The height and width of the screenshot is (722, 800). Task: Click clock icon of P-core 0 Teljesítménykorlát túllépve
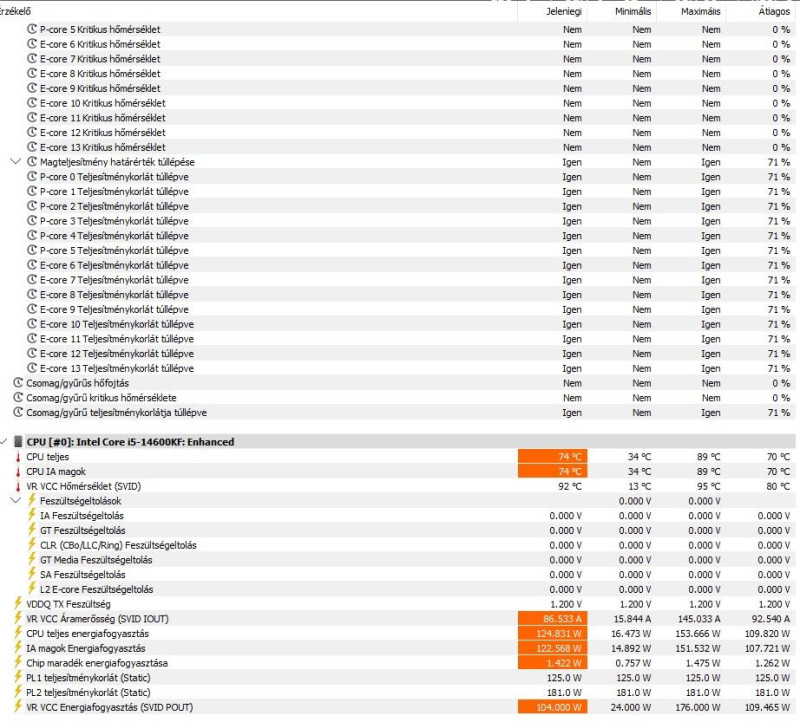pyautogui.click(x=32, y=177)
